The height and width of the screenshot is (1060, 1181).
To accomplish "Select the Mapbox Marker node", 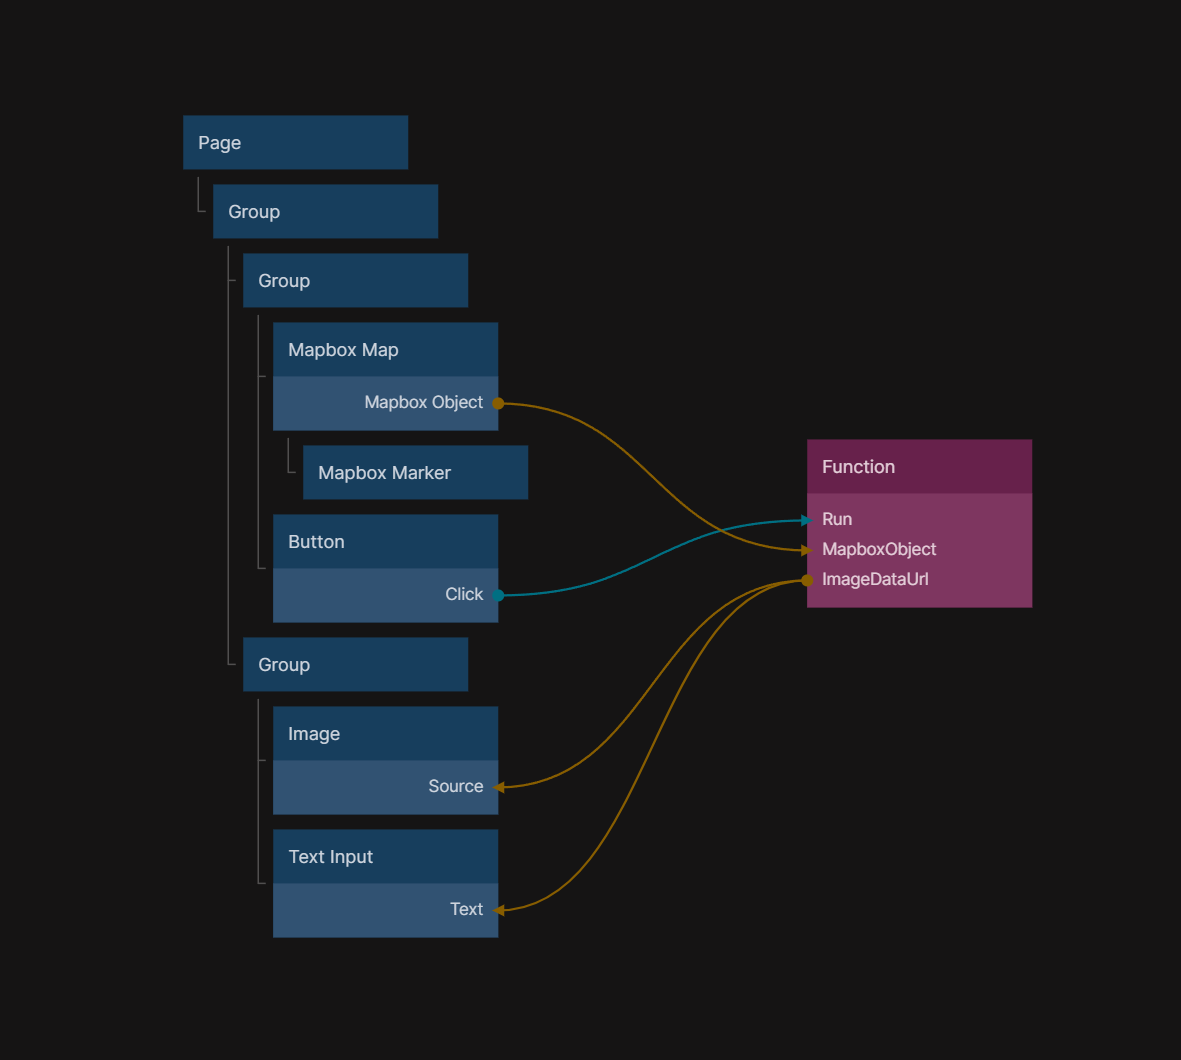I will 415,473.
